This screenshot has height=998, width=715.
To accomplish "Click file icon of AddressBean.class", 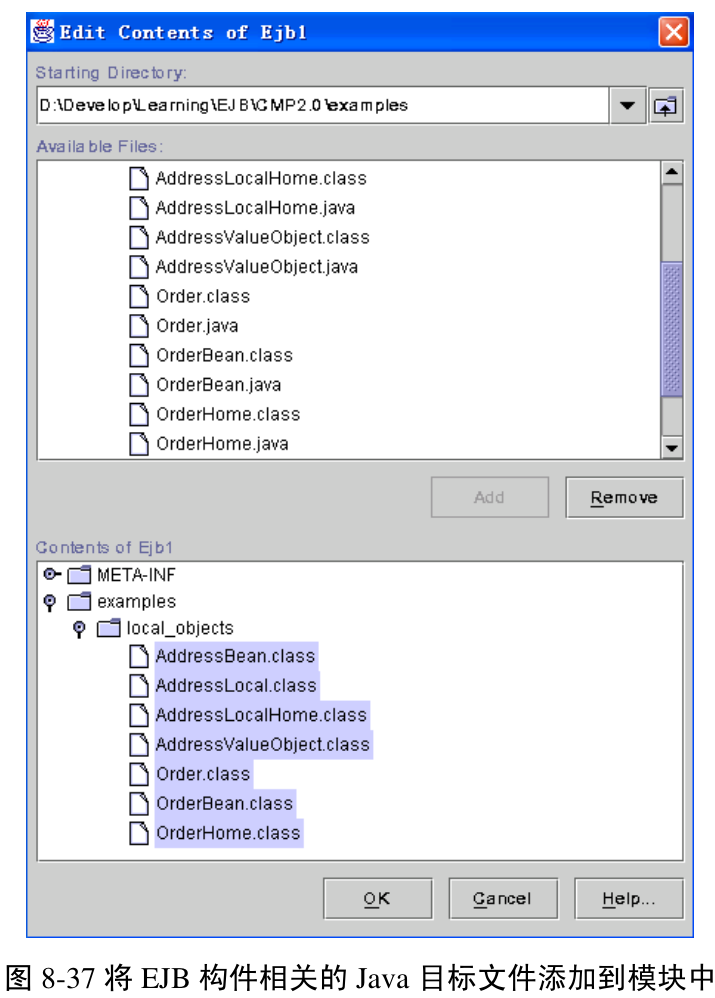I will (x=139, y=656).
